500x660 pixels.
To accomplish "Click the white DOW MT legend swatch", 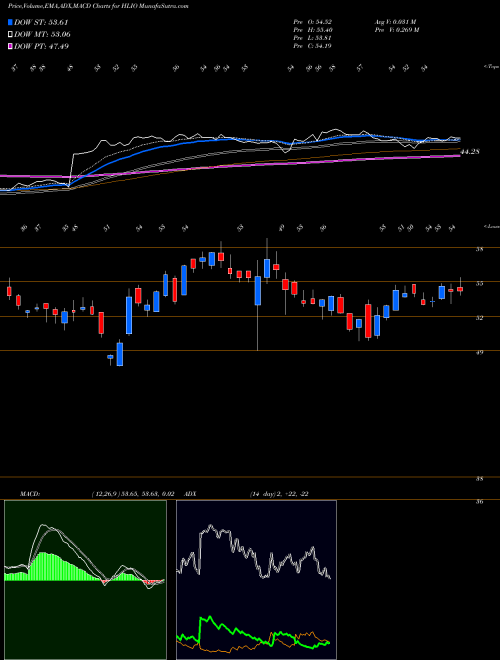I will pos(10,35).
